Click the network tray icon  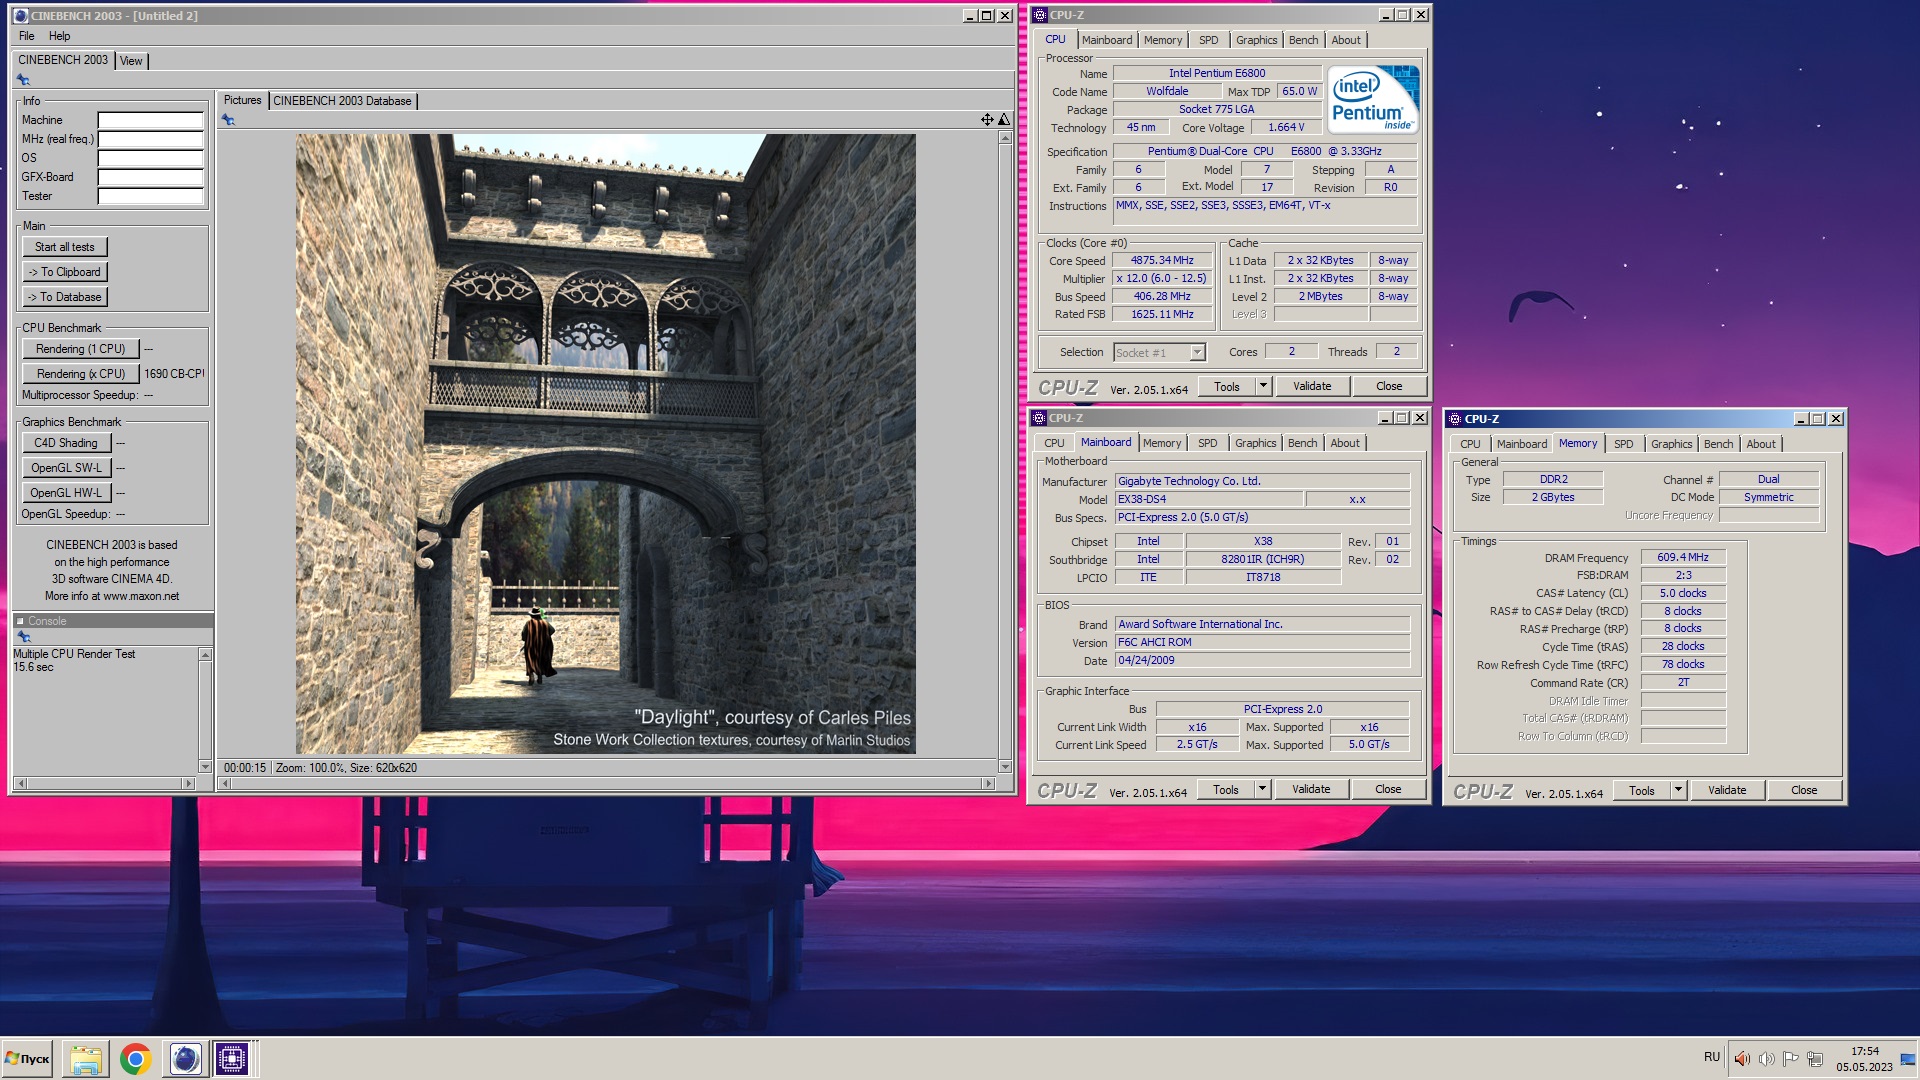point(1815,1059)
